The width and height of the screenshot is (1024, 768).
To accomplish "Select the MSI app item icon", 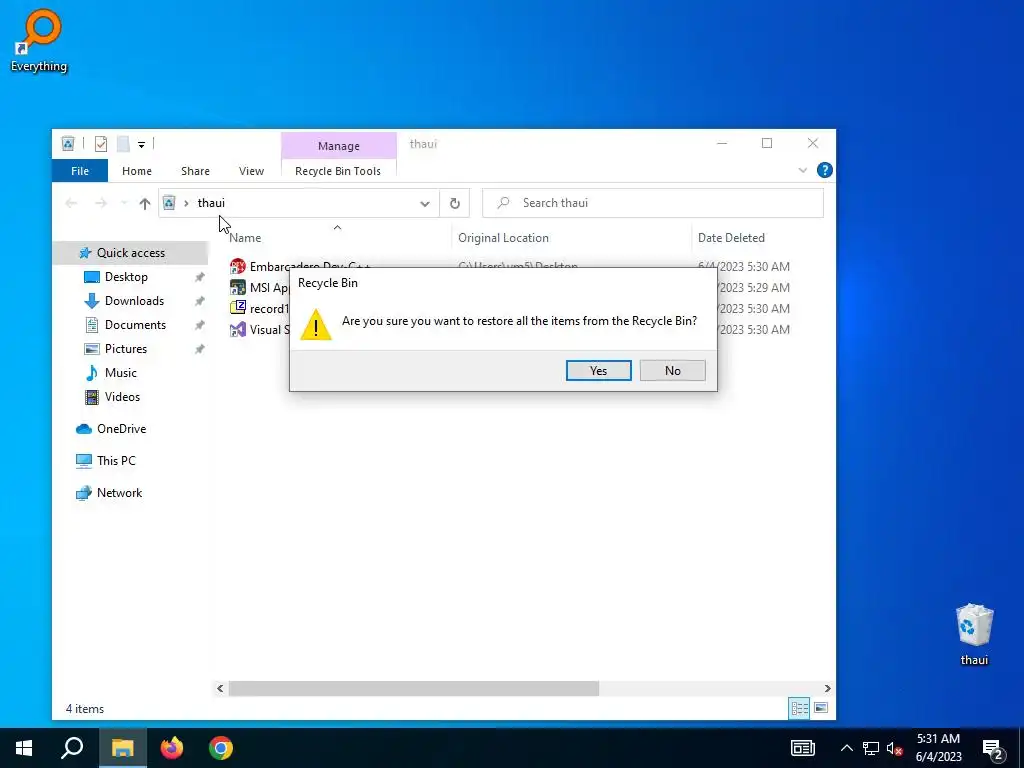I will point(238,287).
